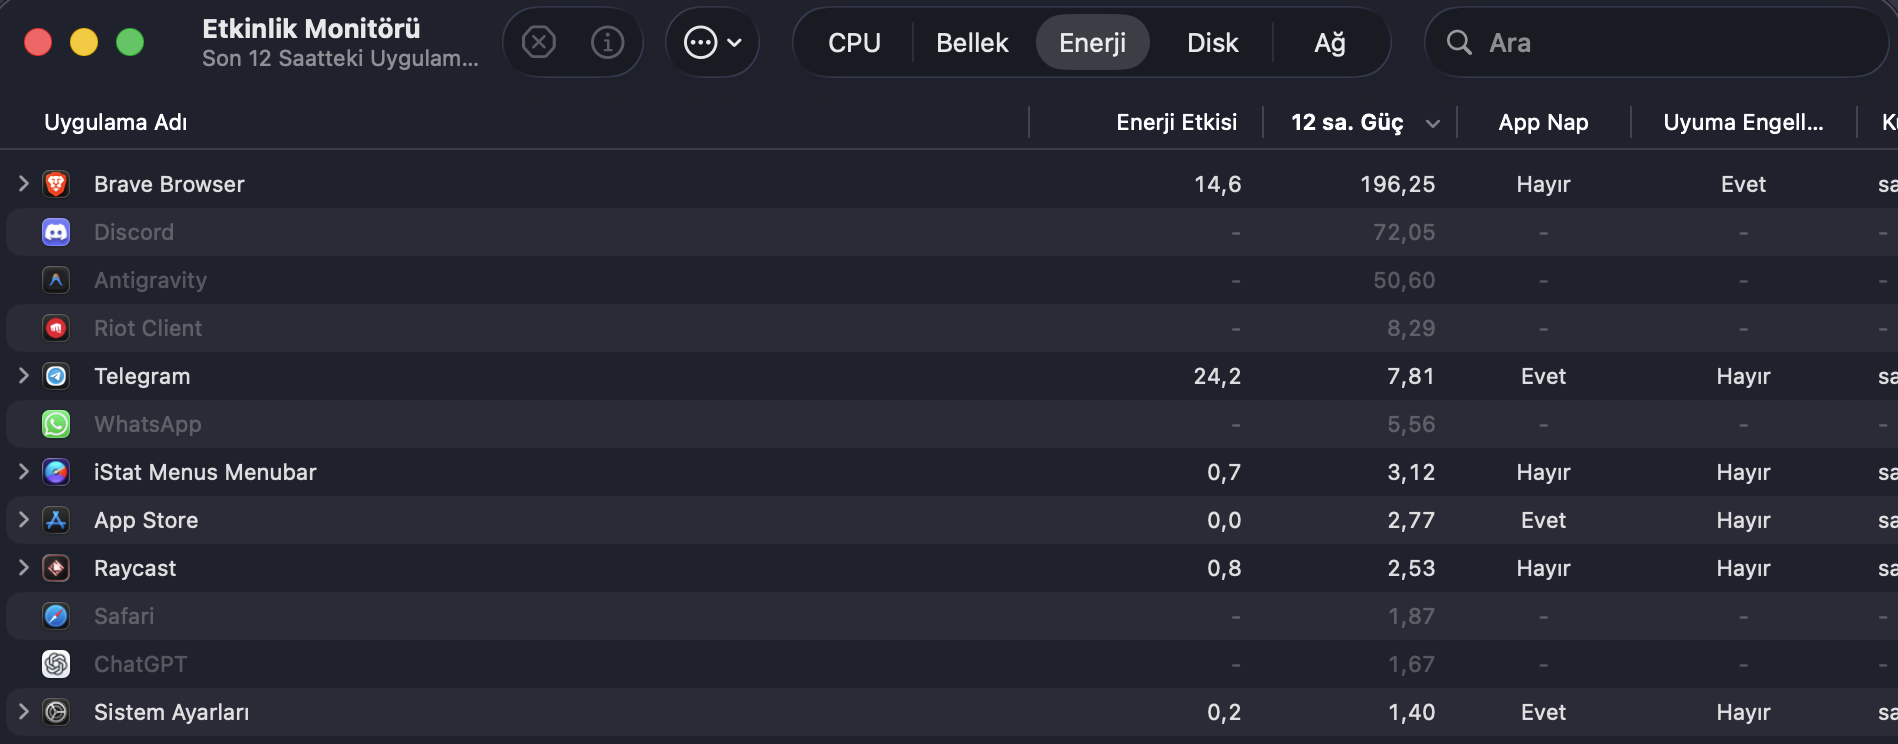Click the Ara search field
The image size is (1898, 744).
tap(1656, 42)
